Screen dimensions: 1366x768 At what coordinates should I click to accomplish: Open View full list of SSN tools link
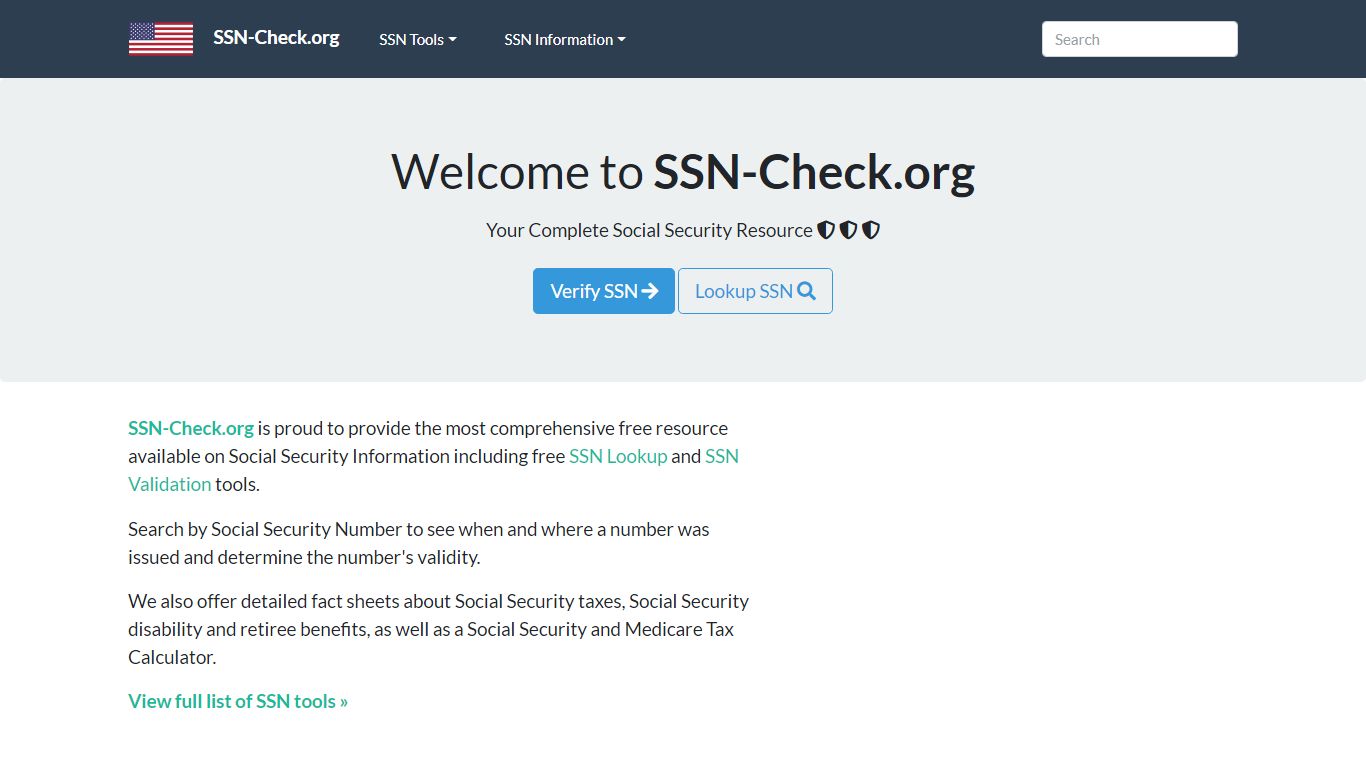click(238, 701)
